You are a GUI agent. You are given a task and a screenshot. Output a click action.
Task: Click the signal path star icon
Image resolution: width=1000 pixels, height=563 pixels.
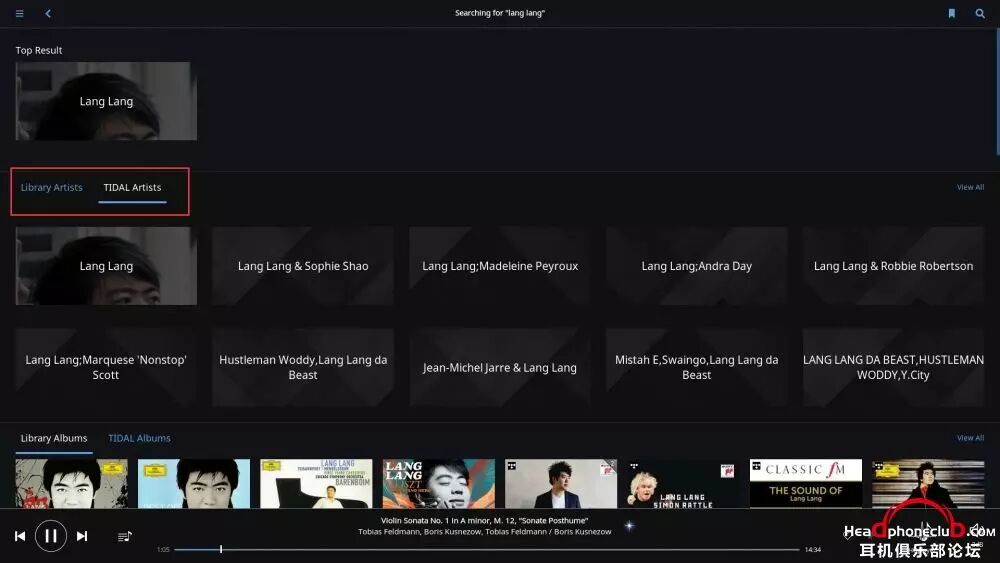(x=629, y=526)
